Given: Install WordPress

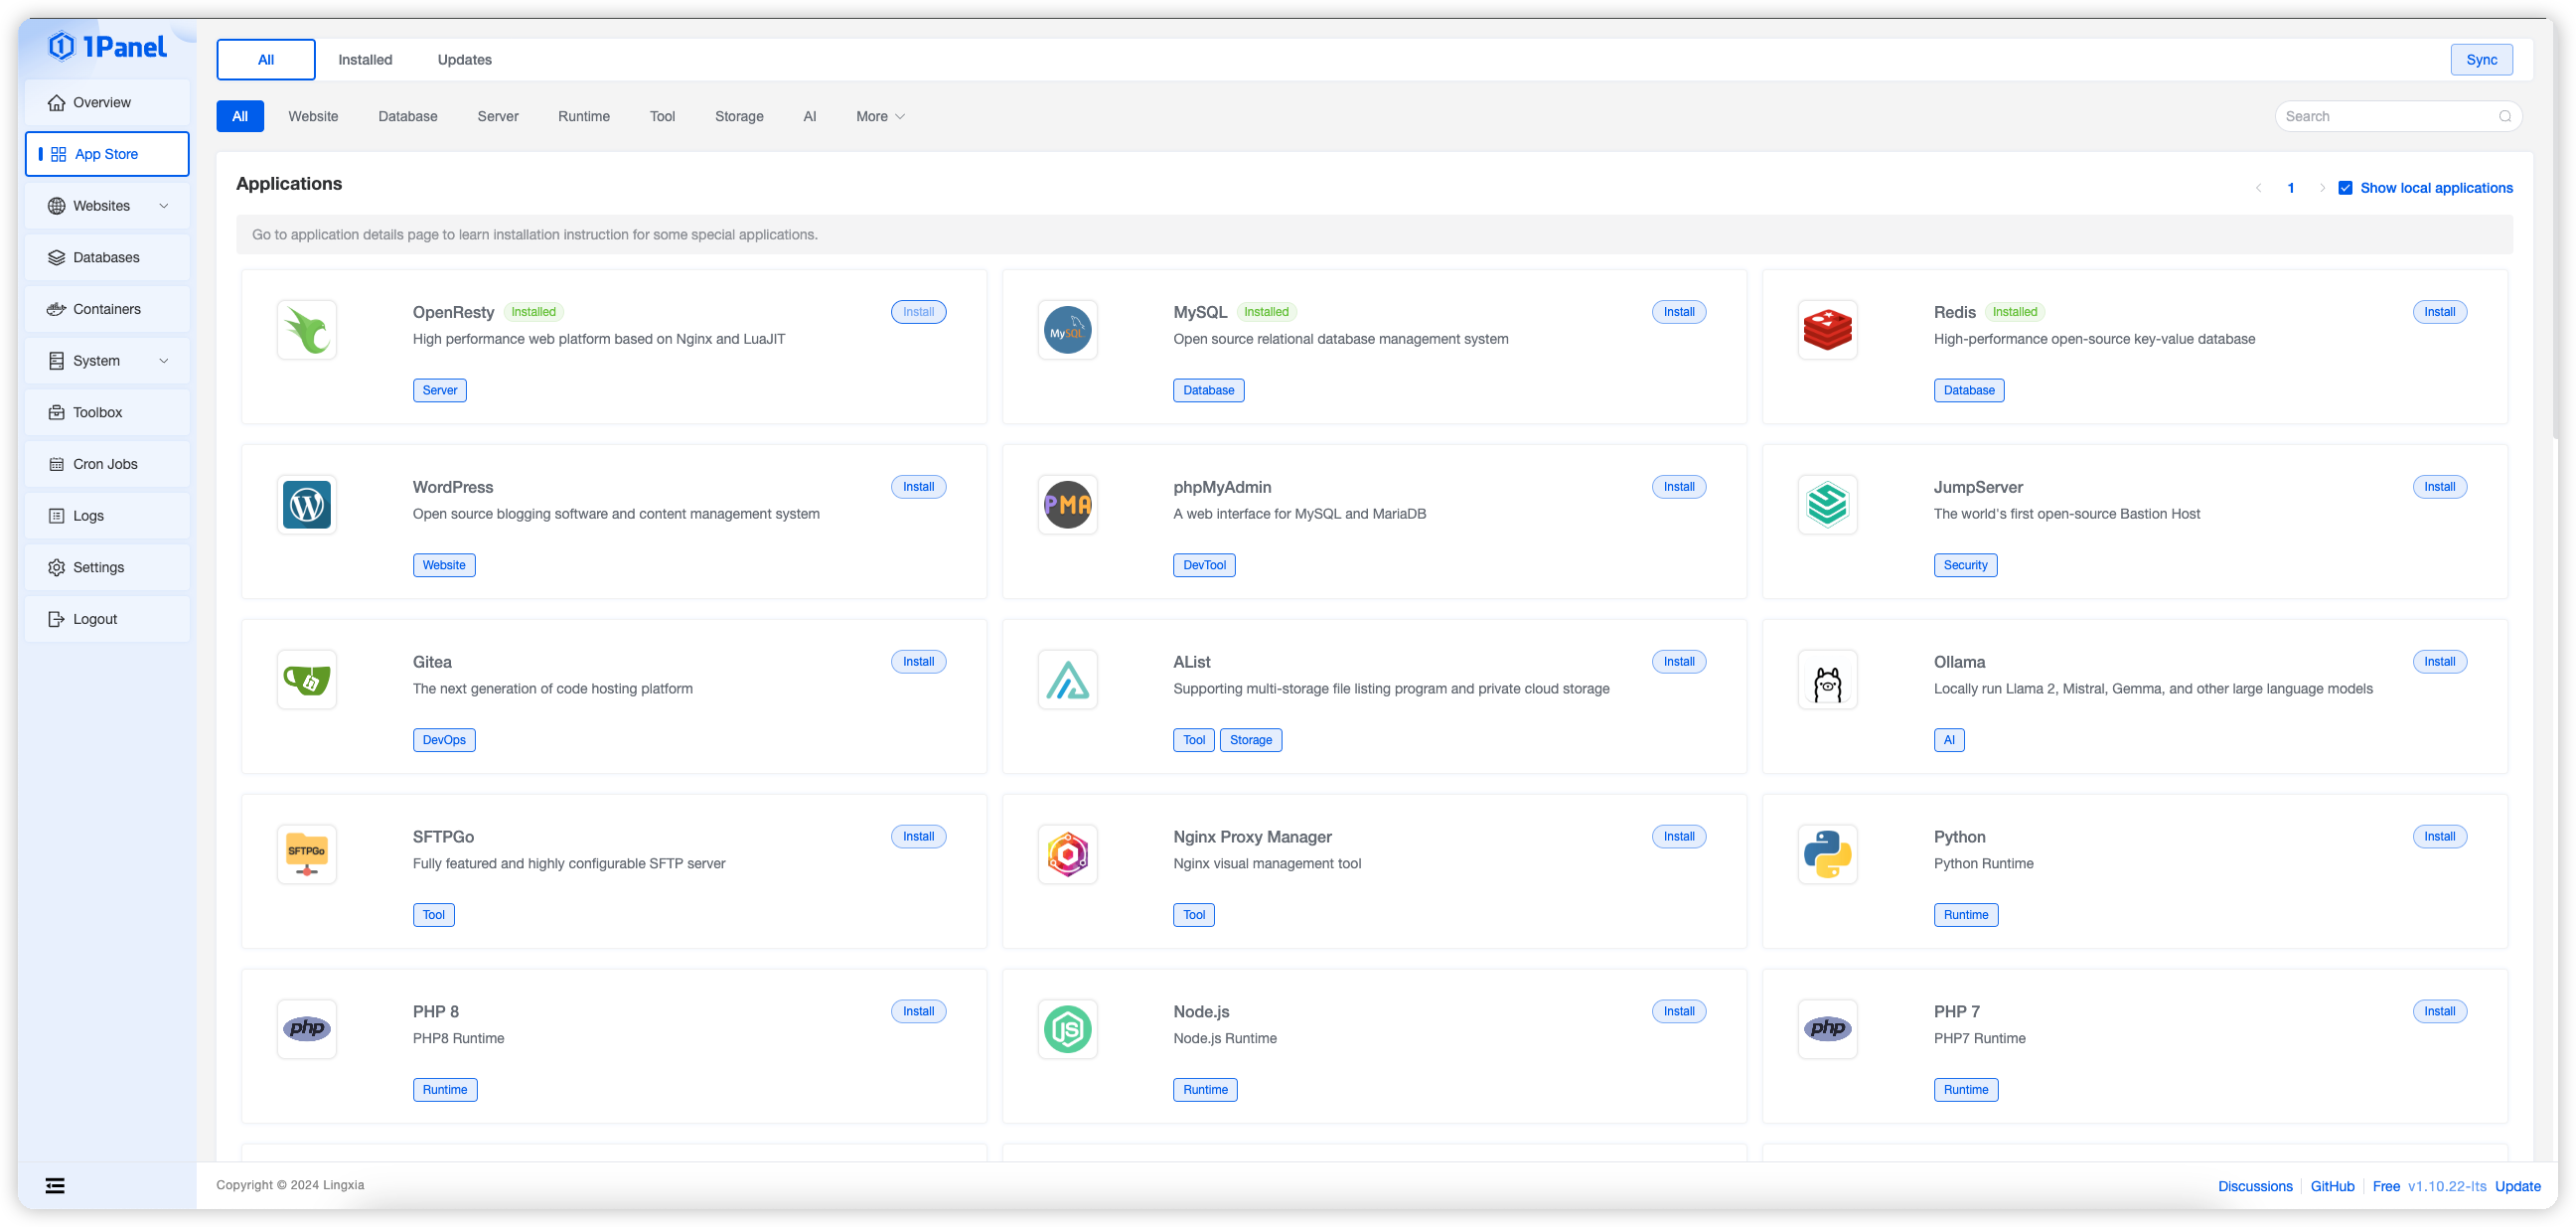Looking at the screenshot, I should 918,487.
